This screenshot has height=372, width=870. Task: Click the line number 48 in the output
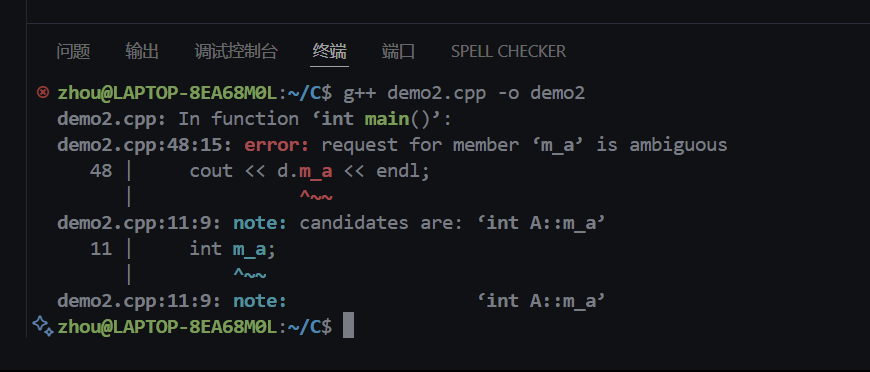[101, 171]
